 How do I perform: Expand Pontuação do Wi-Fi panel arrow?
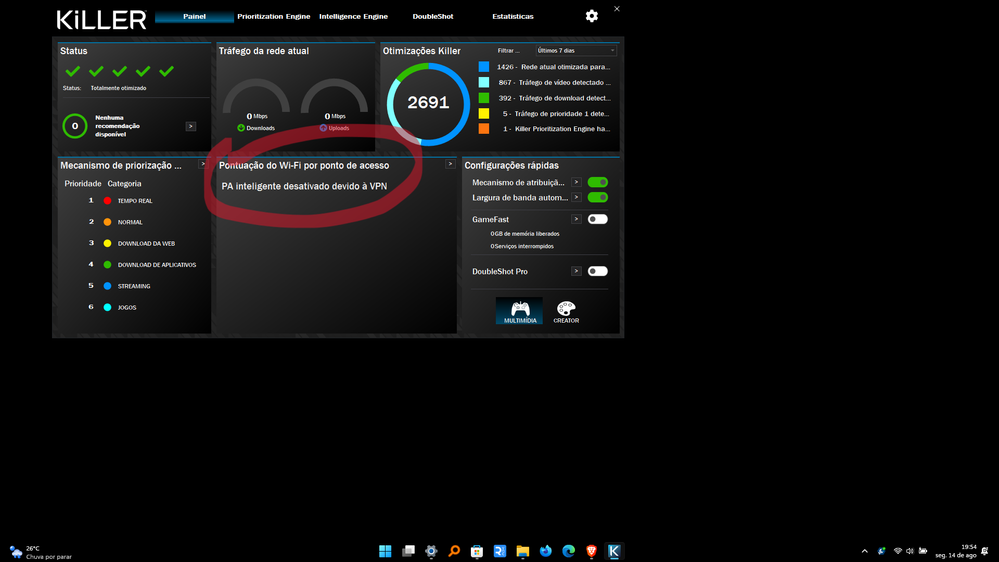tap(450, 164)
